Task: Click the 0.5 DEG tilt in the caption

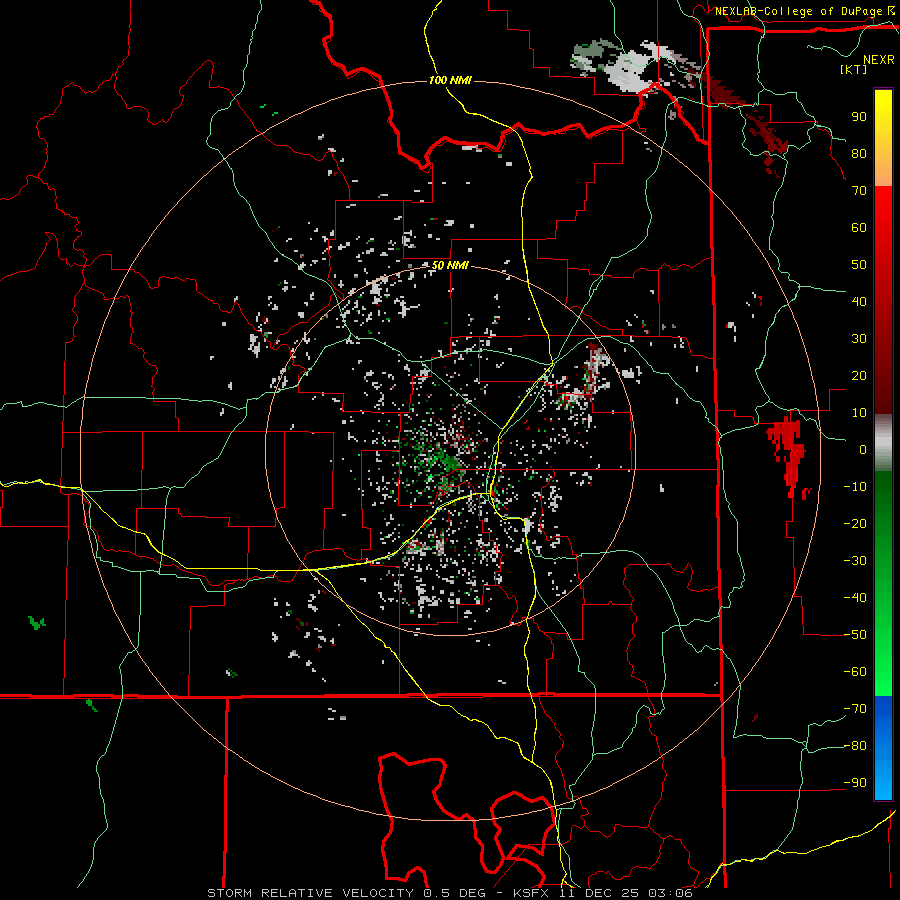Action: [455, 893]
